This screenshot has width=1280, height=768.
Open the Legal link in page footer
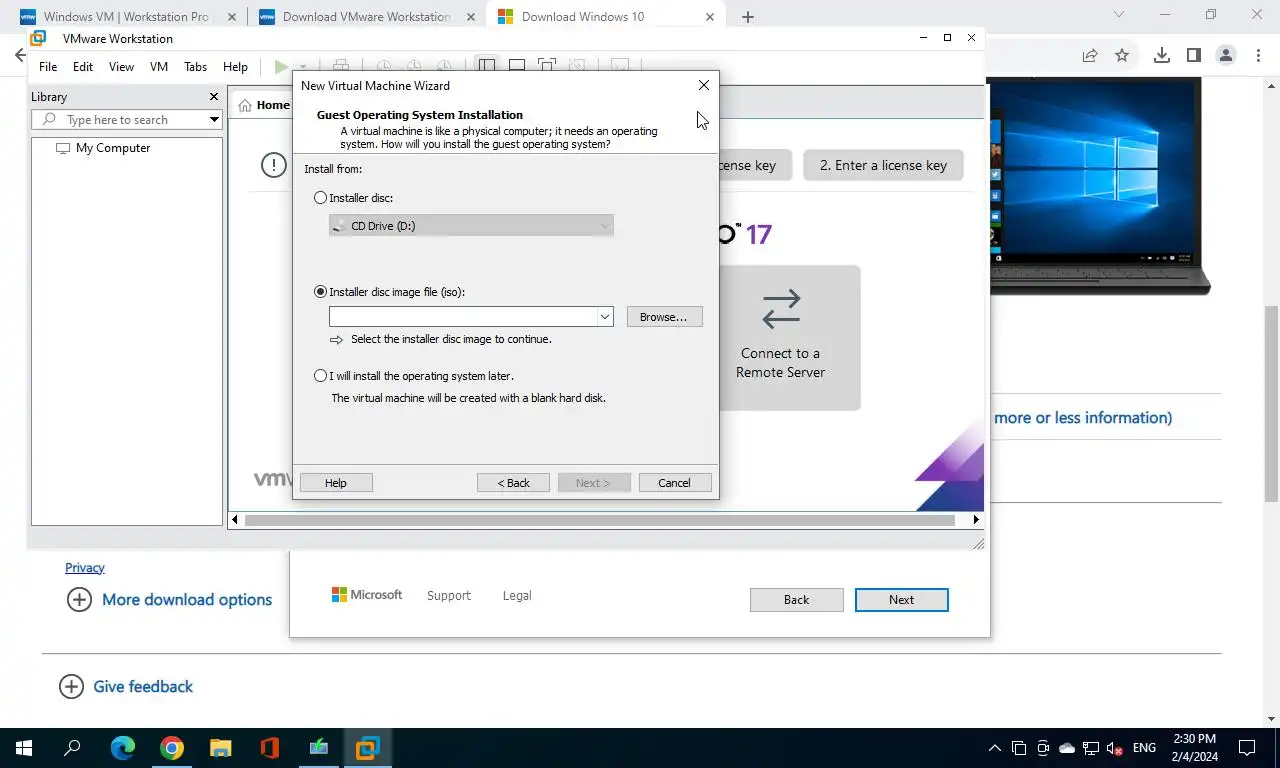pos(517,596)
